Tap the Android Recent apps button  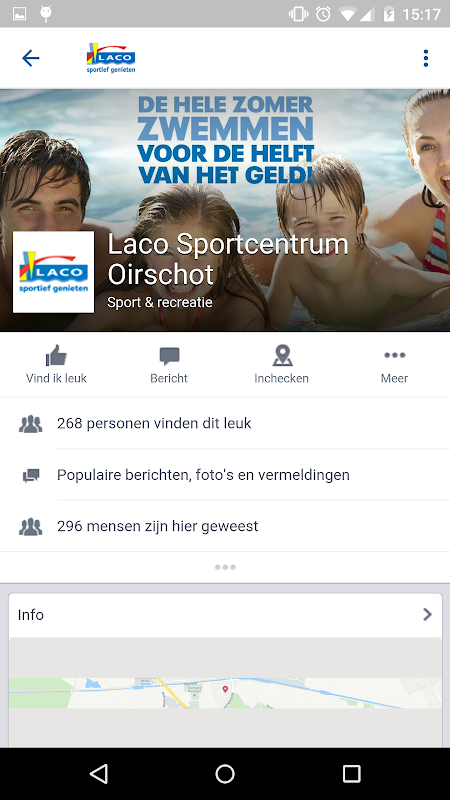[x=351, y=773]
